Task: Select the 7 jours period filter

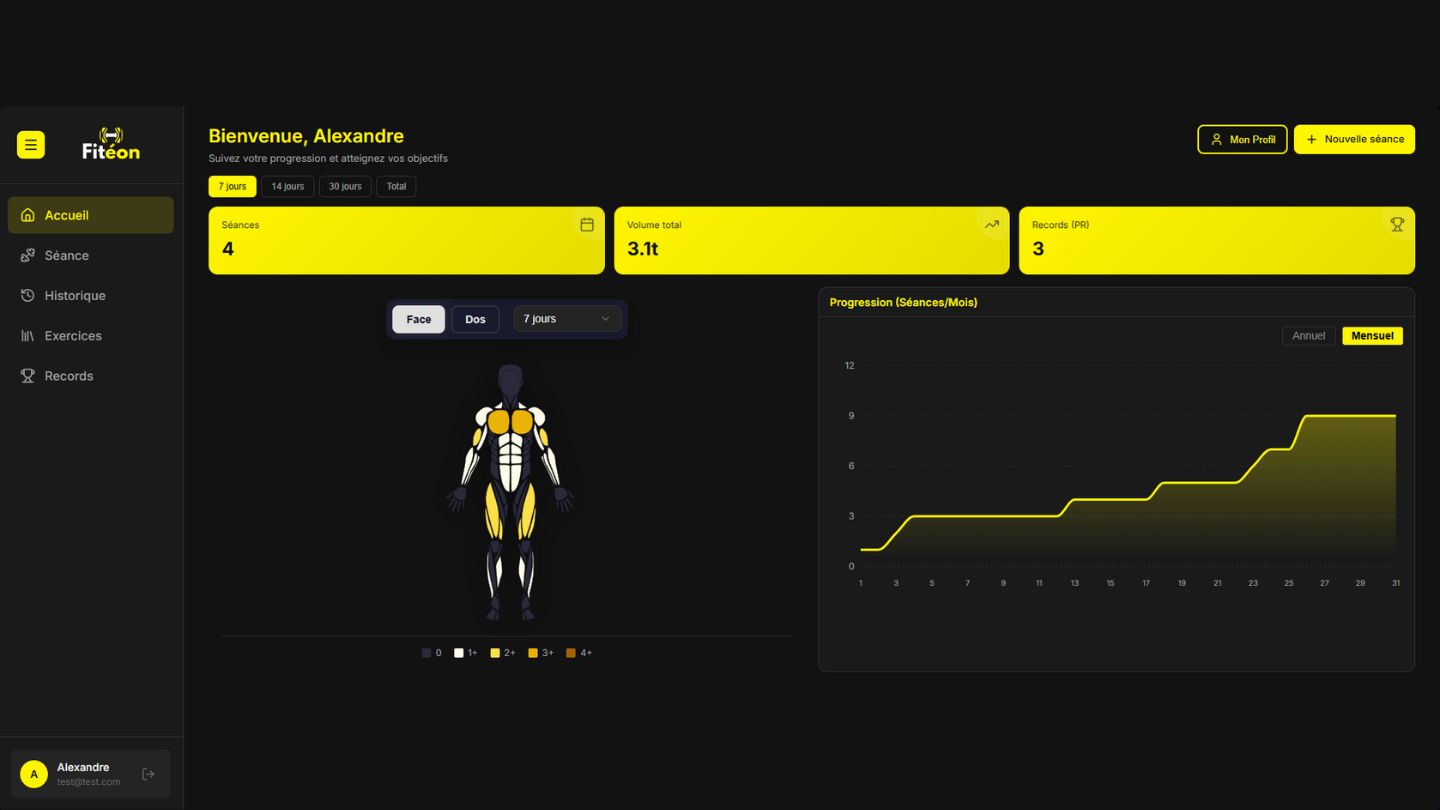Action: (x=232, y=186)
